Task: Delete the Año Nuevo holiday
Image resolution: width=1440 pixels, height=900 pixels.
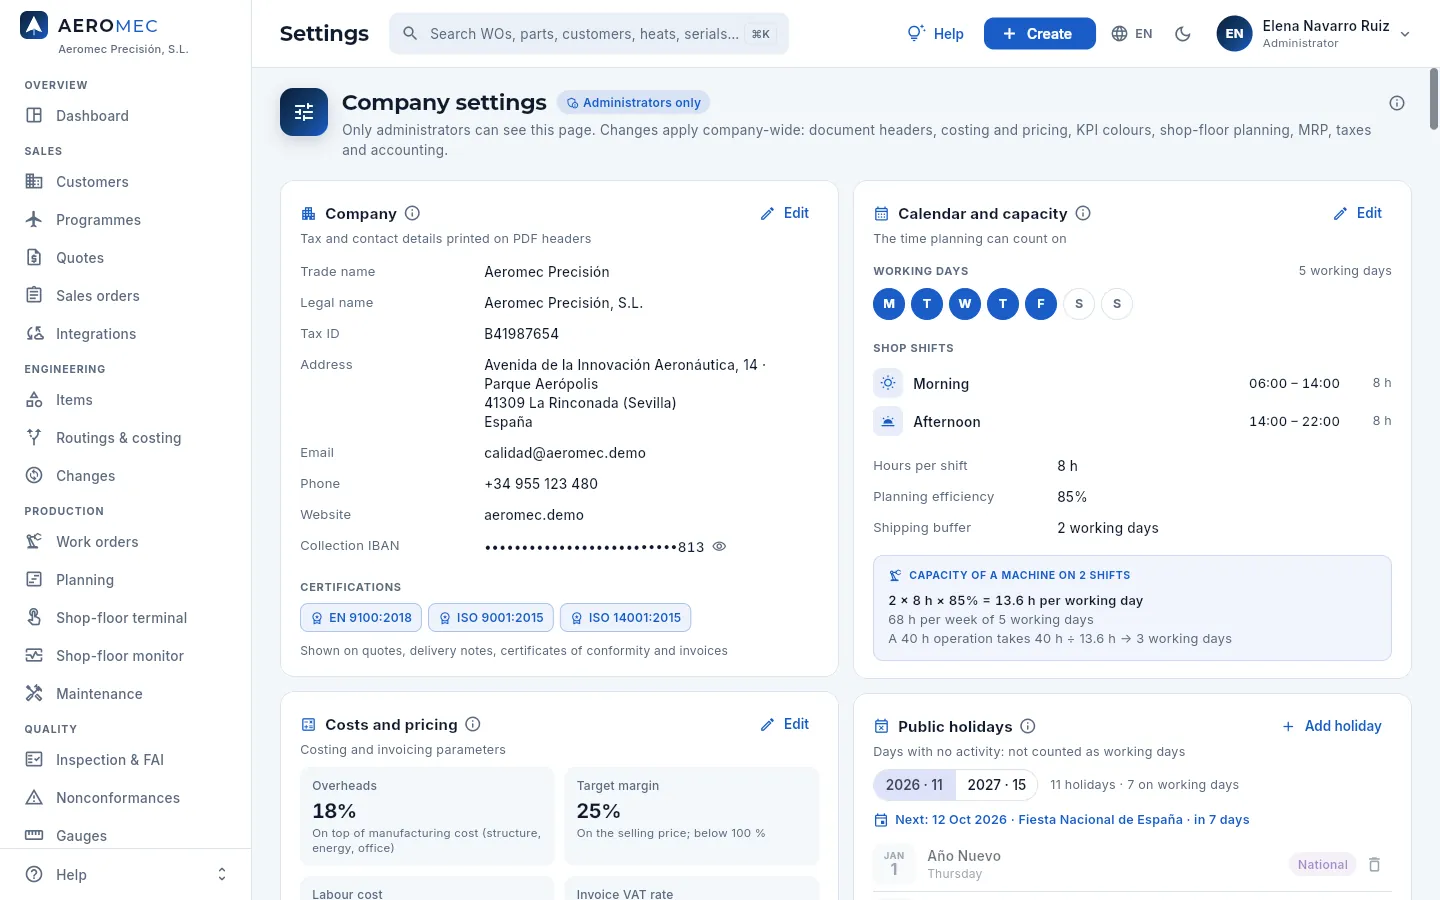Action: tap(1375, 864)
